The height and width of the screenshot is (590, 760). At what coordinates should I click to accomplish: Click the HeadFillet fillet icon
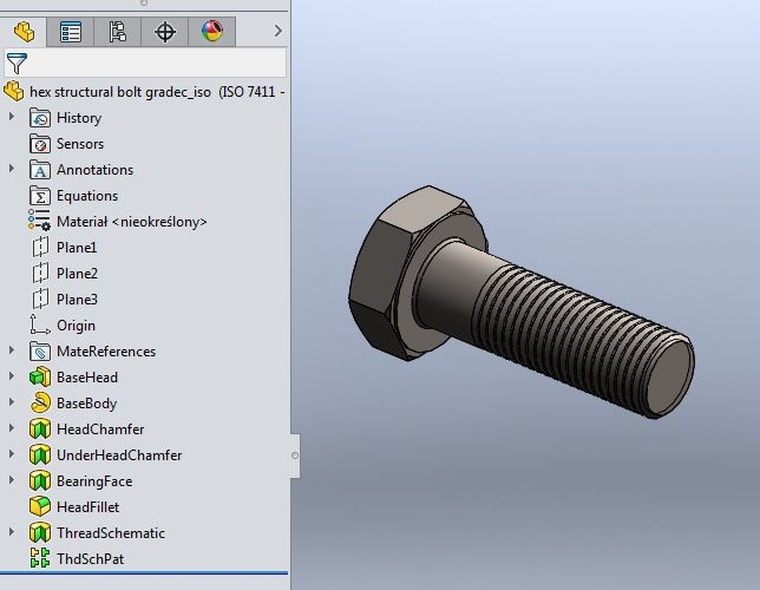40,507
